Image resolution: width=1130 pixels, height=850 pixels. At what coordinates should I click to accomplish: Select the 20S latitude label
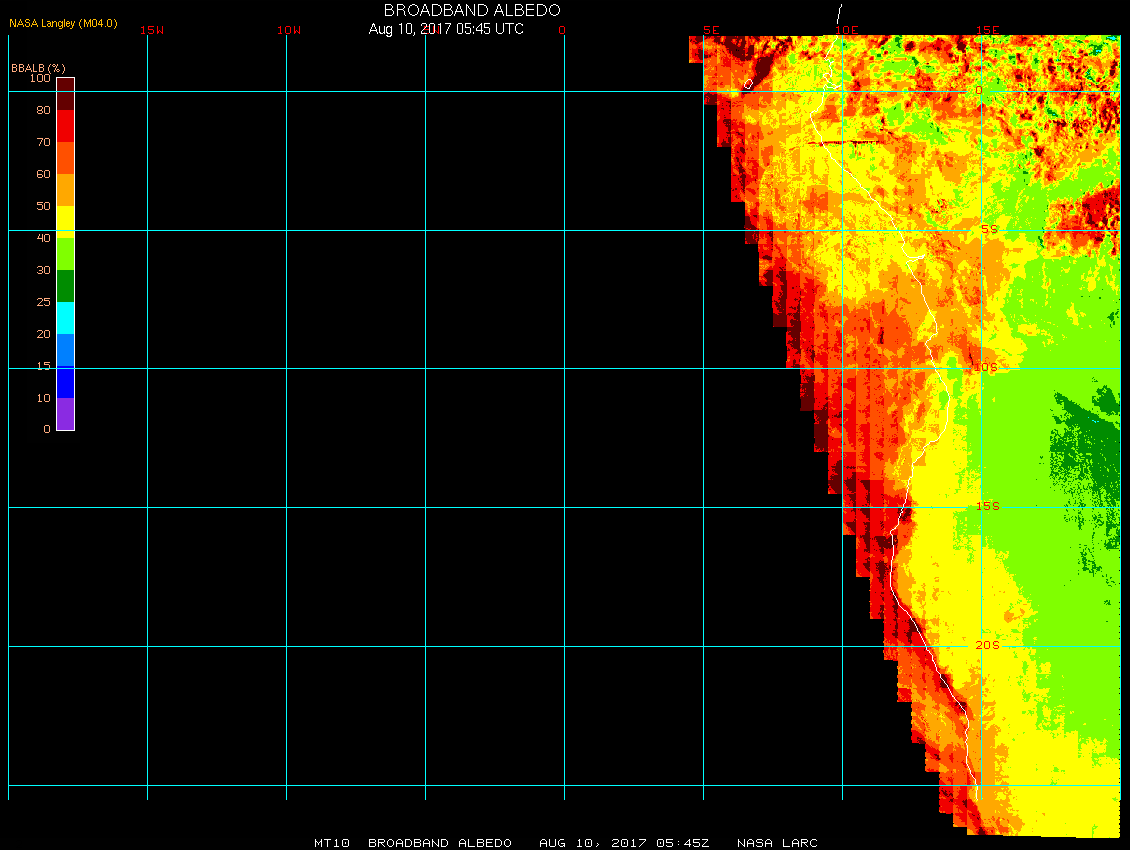pyautogui.click(x=987, y=646)
